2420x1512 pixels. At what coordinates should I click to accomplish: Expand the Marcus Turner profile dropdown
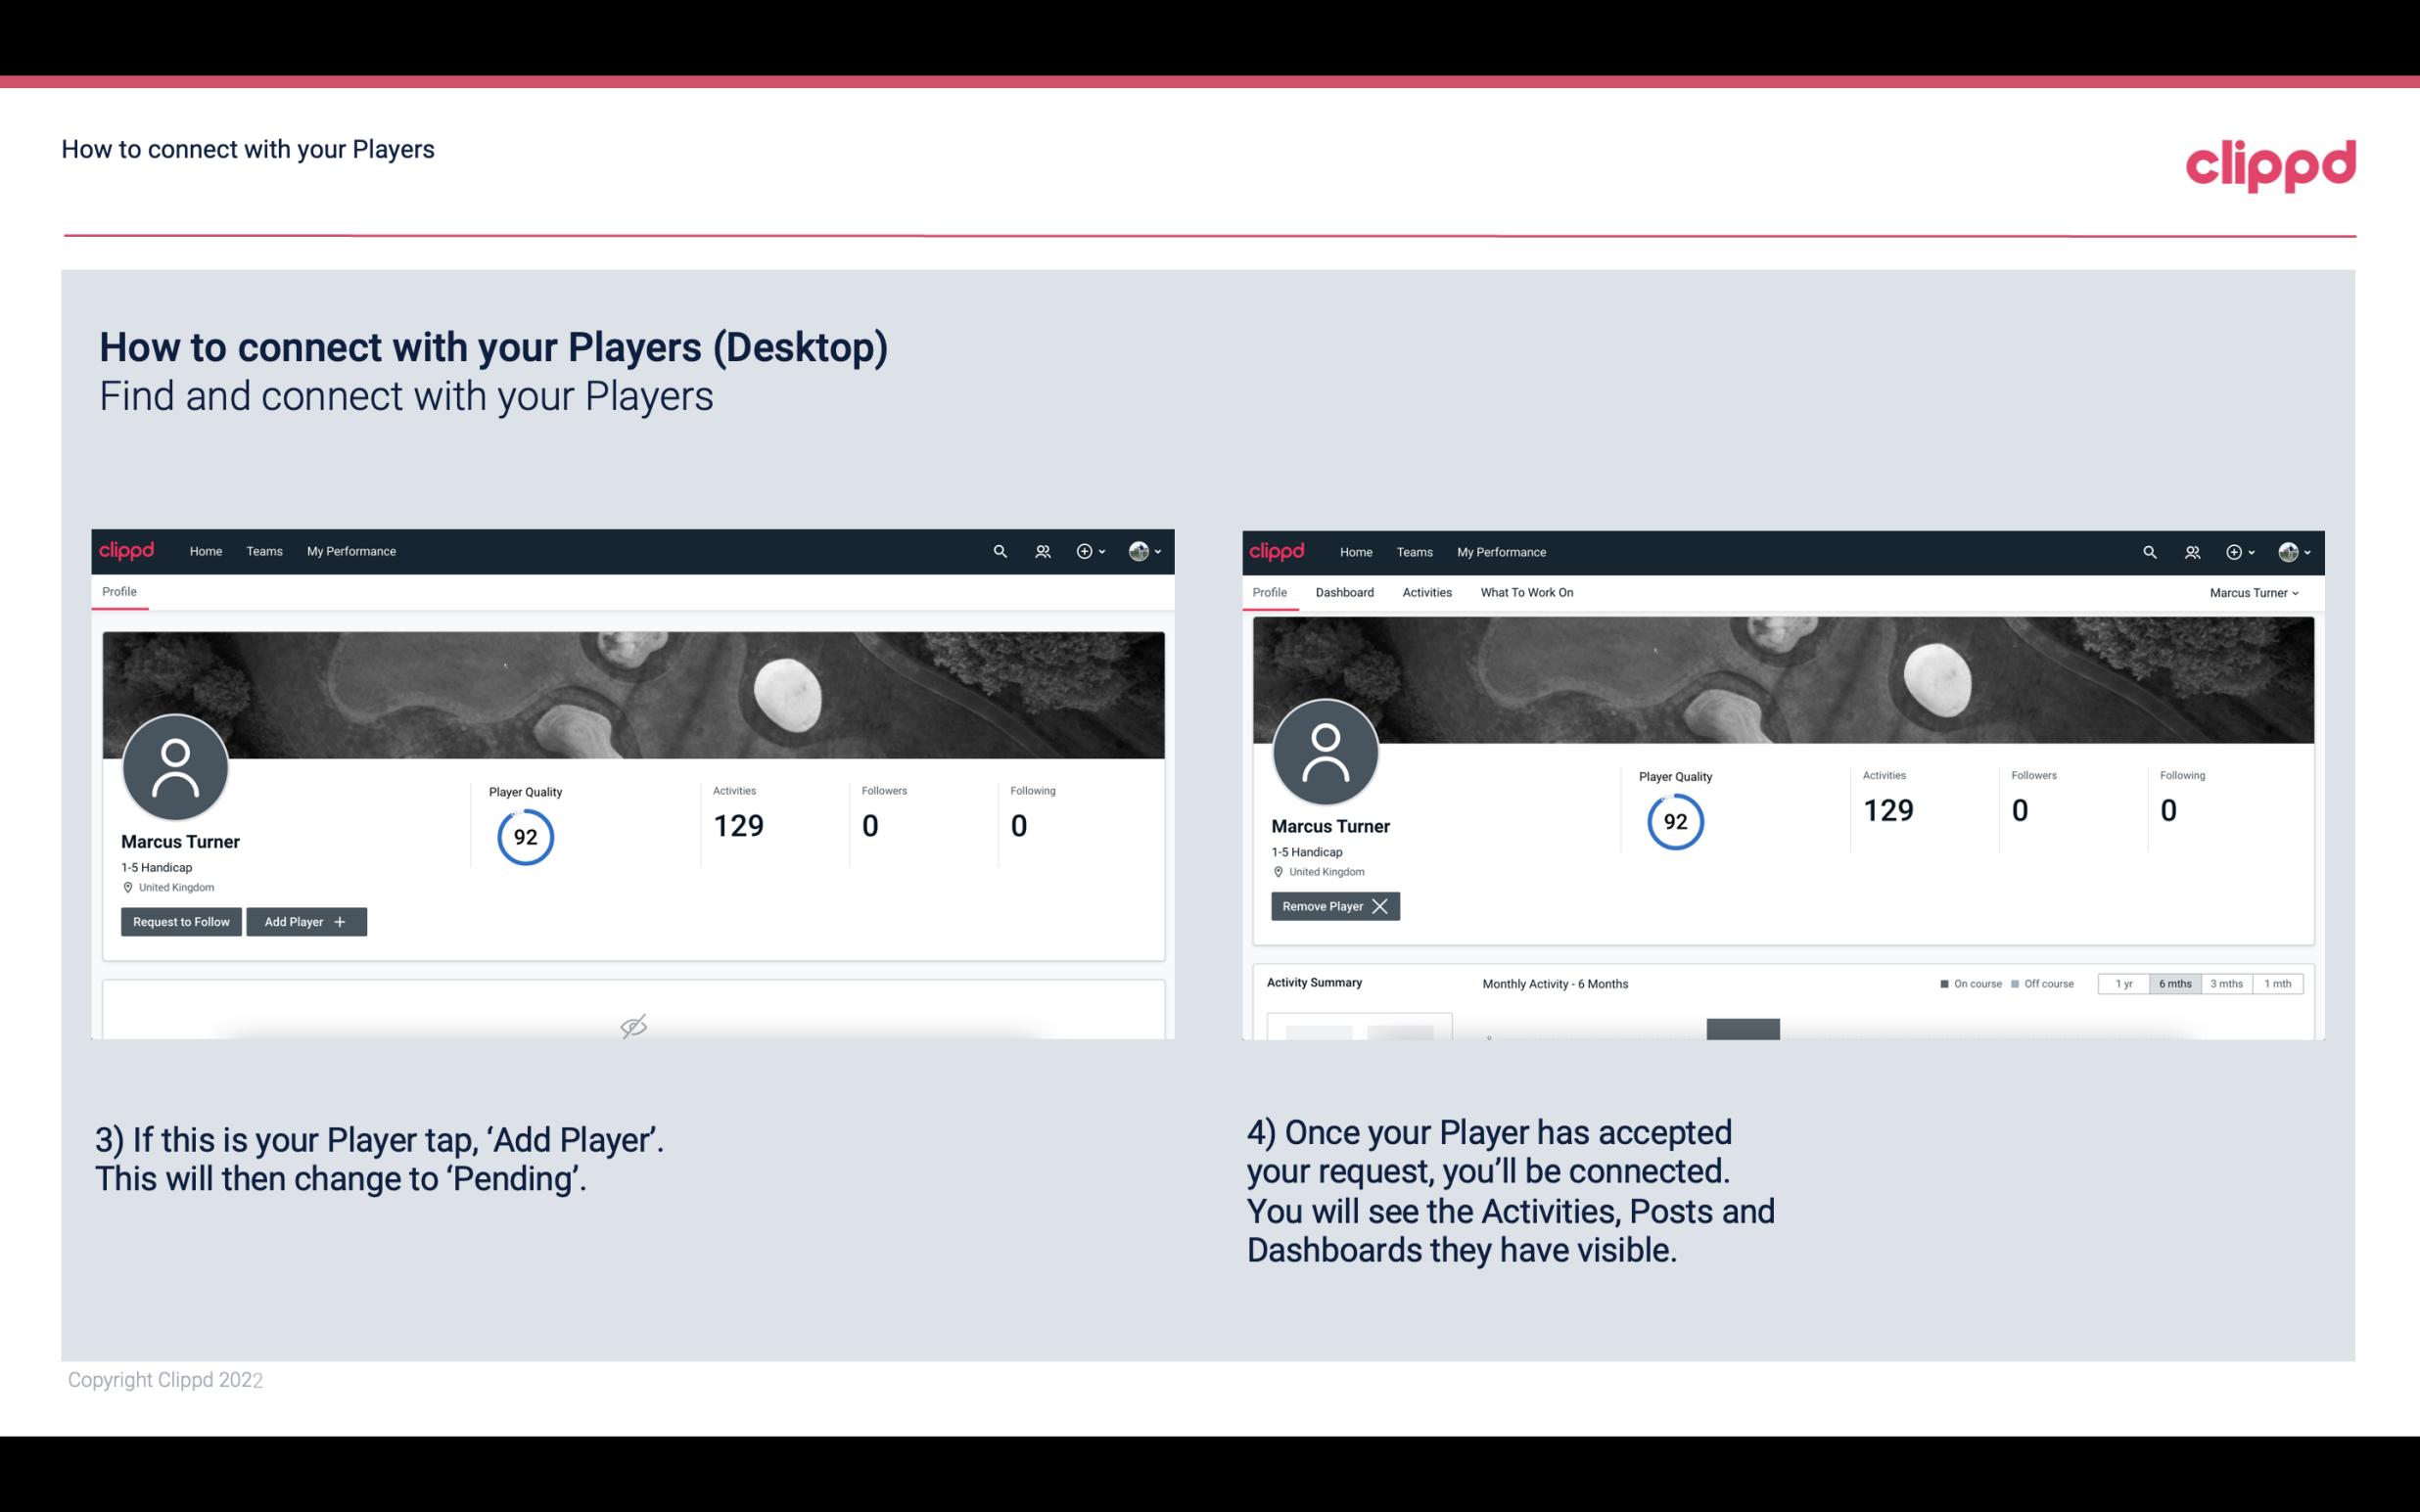pyautogui.click(x=2255, y=592)
